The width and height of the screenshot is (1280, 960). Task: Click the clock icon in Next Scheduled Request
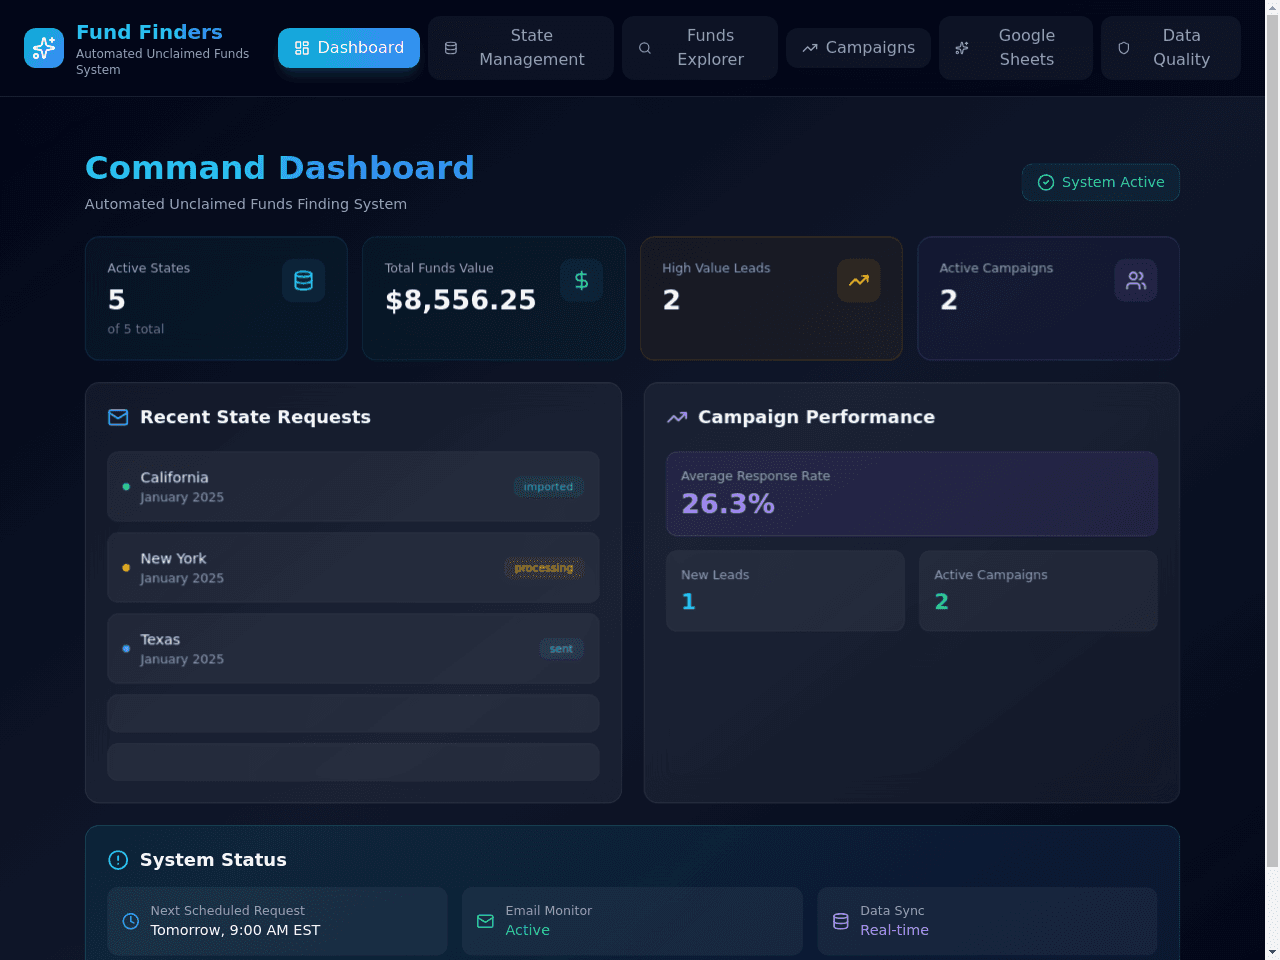pyautogui.click(x=131, y=921)
